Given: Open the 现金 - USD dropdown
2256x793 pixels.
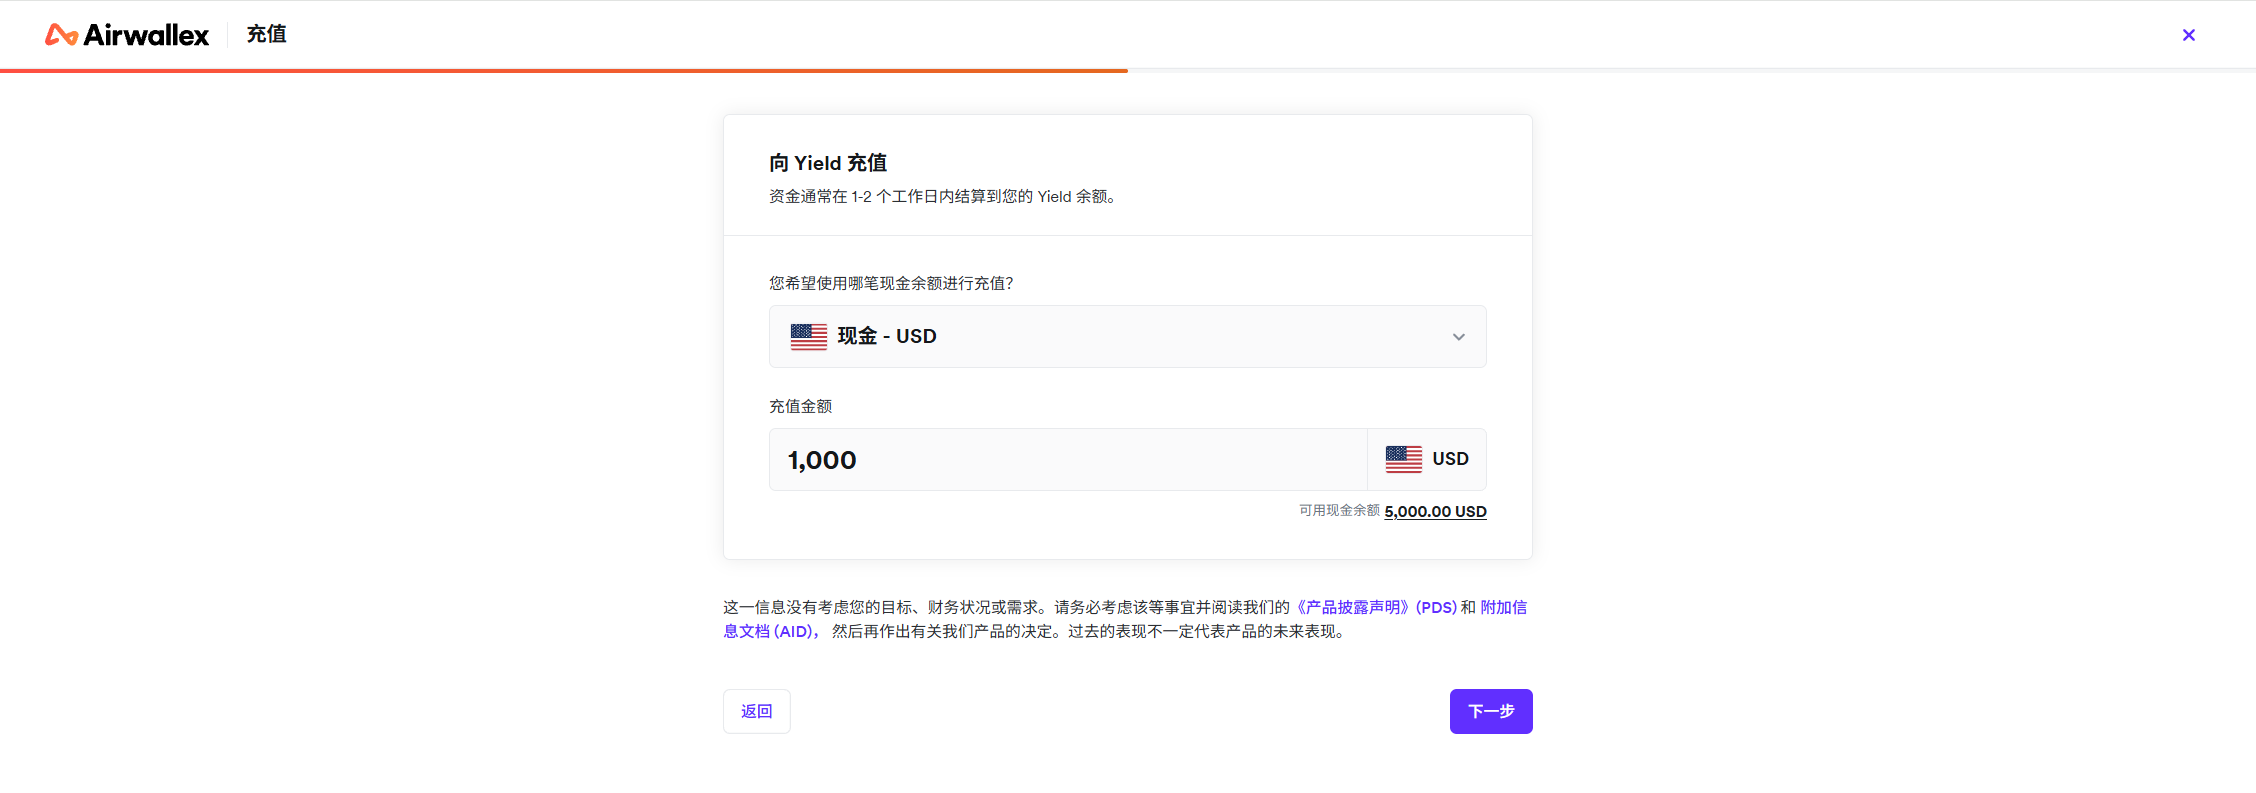Looking at the screenshot, I should (1127, 337).
